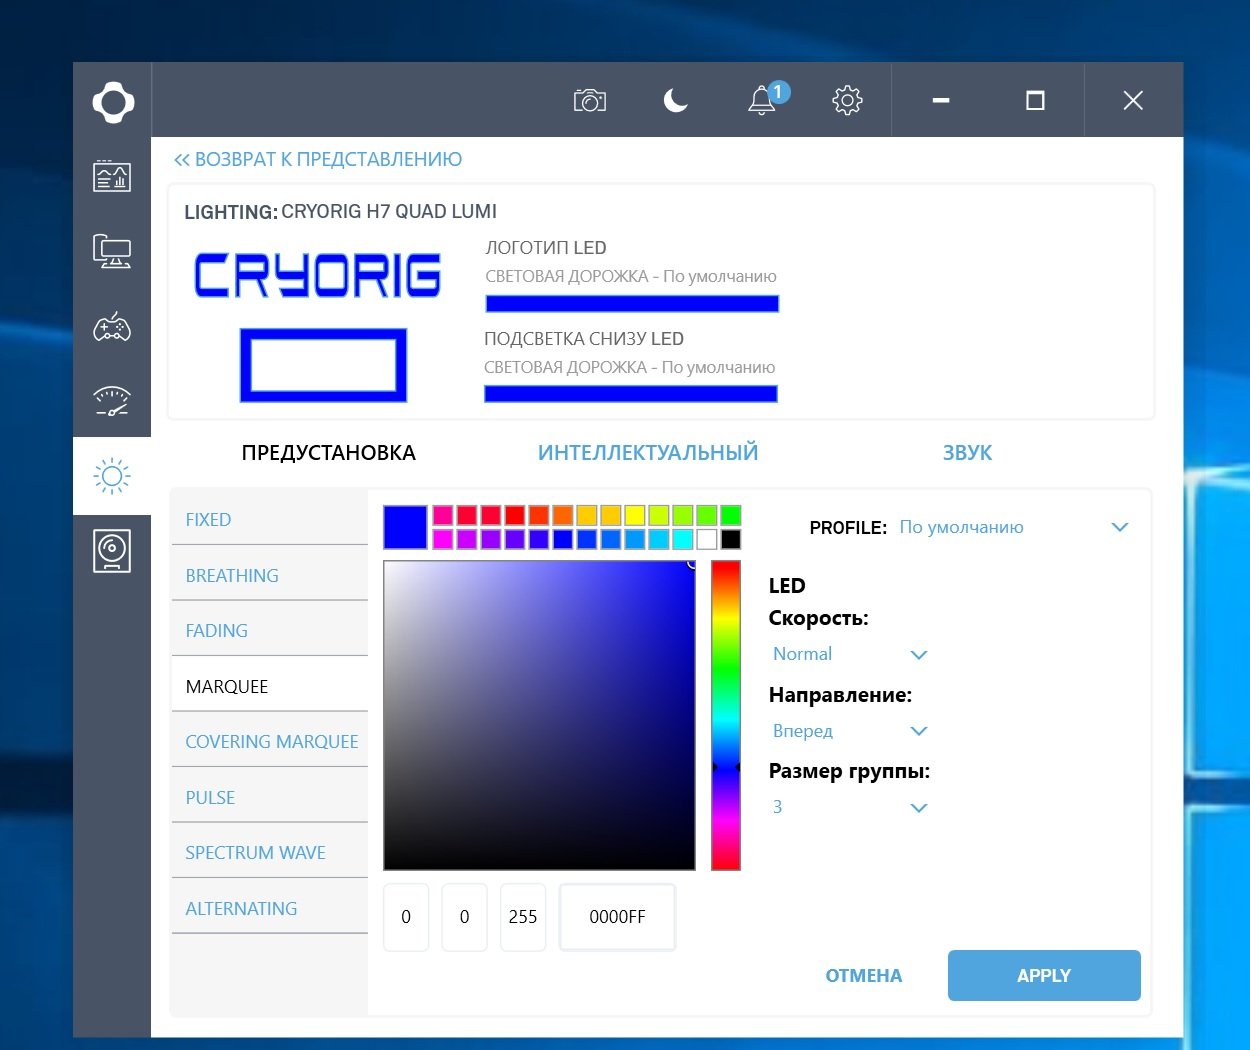Choose the BREATHING lighting mode
Viewport: 1250px width, 1050px height.
pyautogui.click(x=270, y=575)
